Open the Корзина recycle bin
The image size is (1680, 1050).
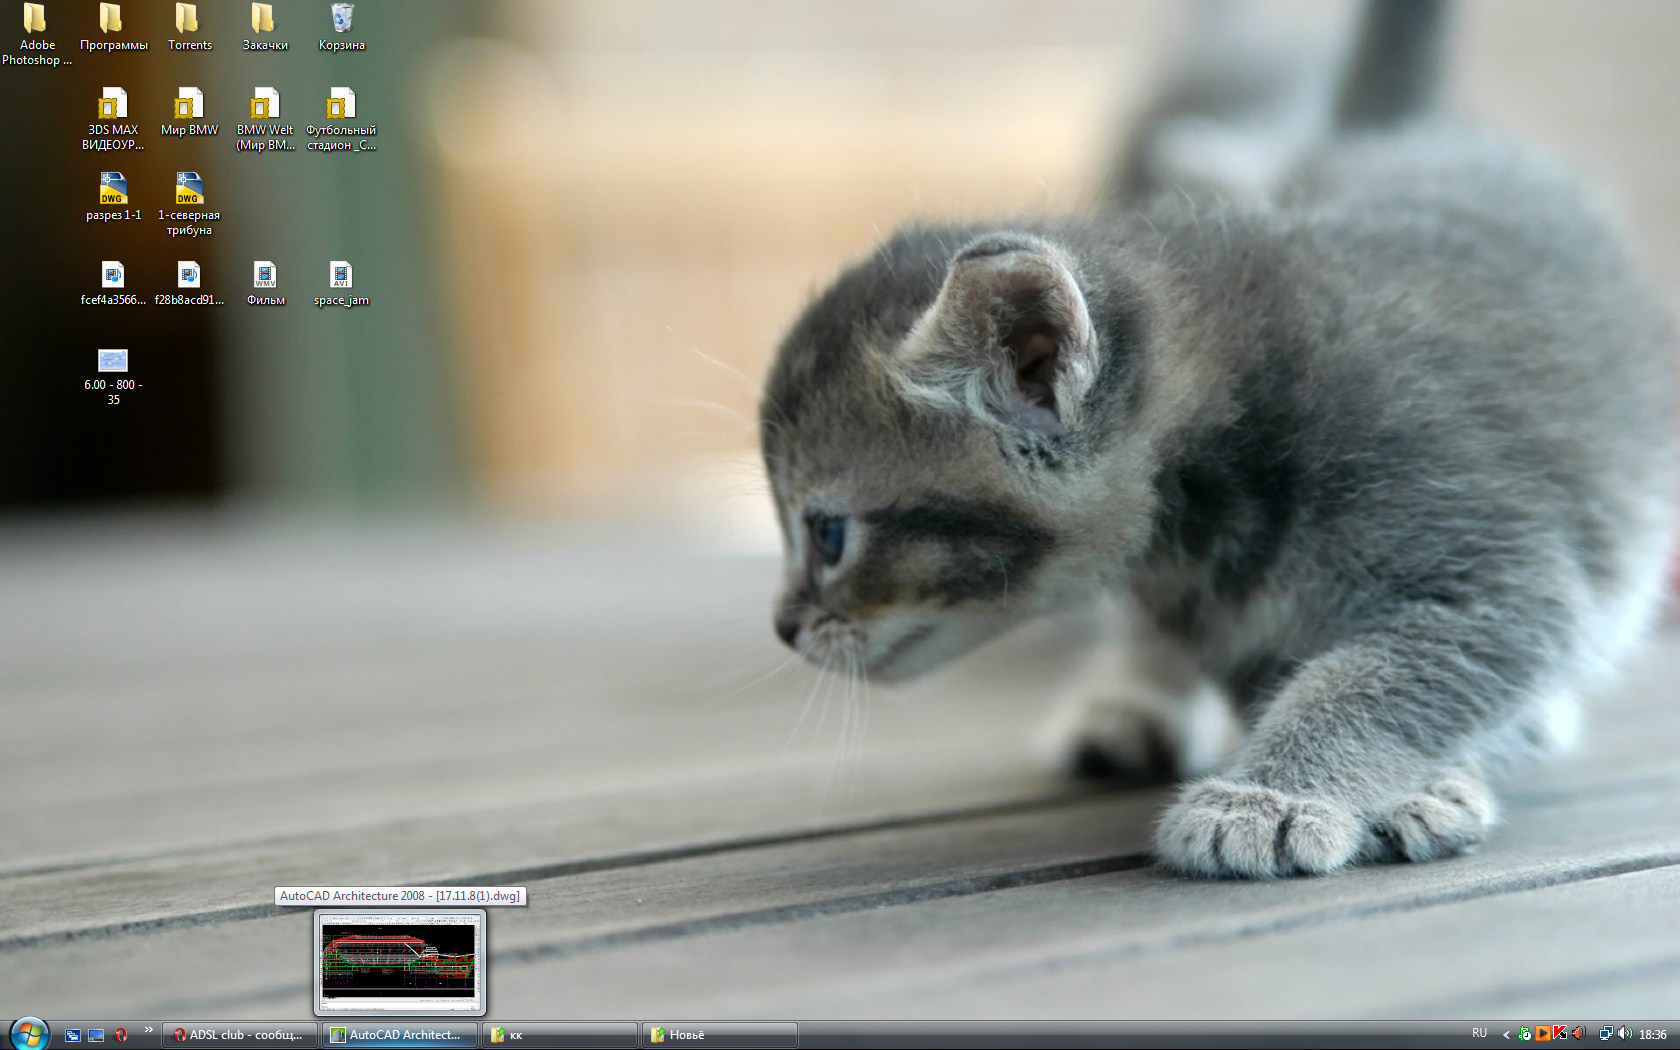click(x=341, y=20)
